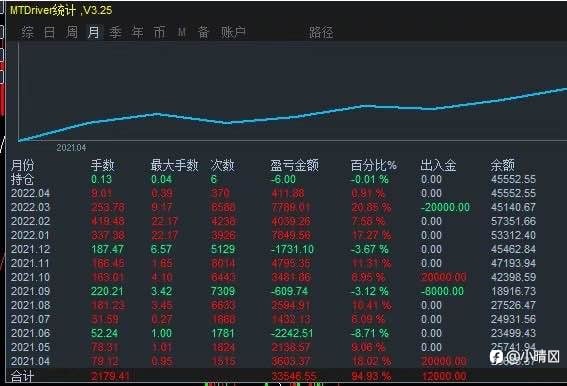Switch to the 季 quarterly tab
Viewport: 567px width, 386px height.
click(115, 33)
